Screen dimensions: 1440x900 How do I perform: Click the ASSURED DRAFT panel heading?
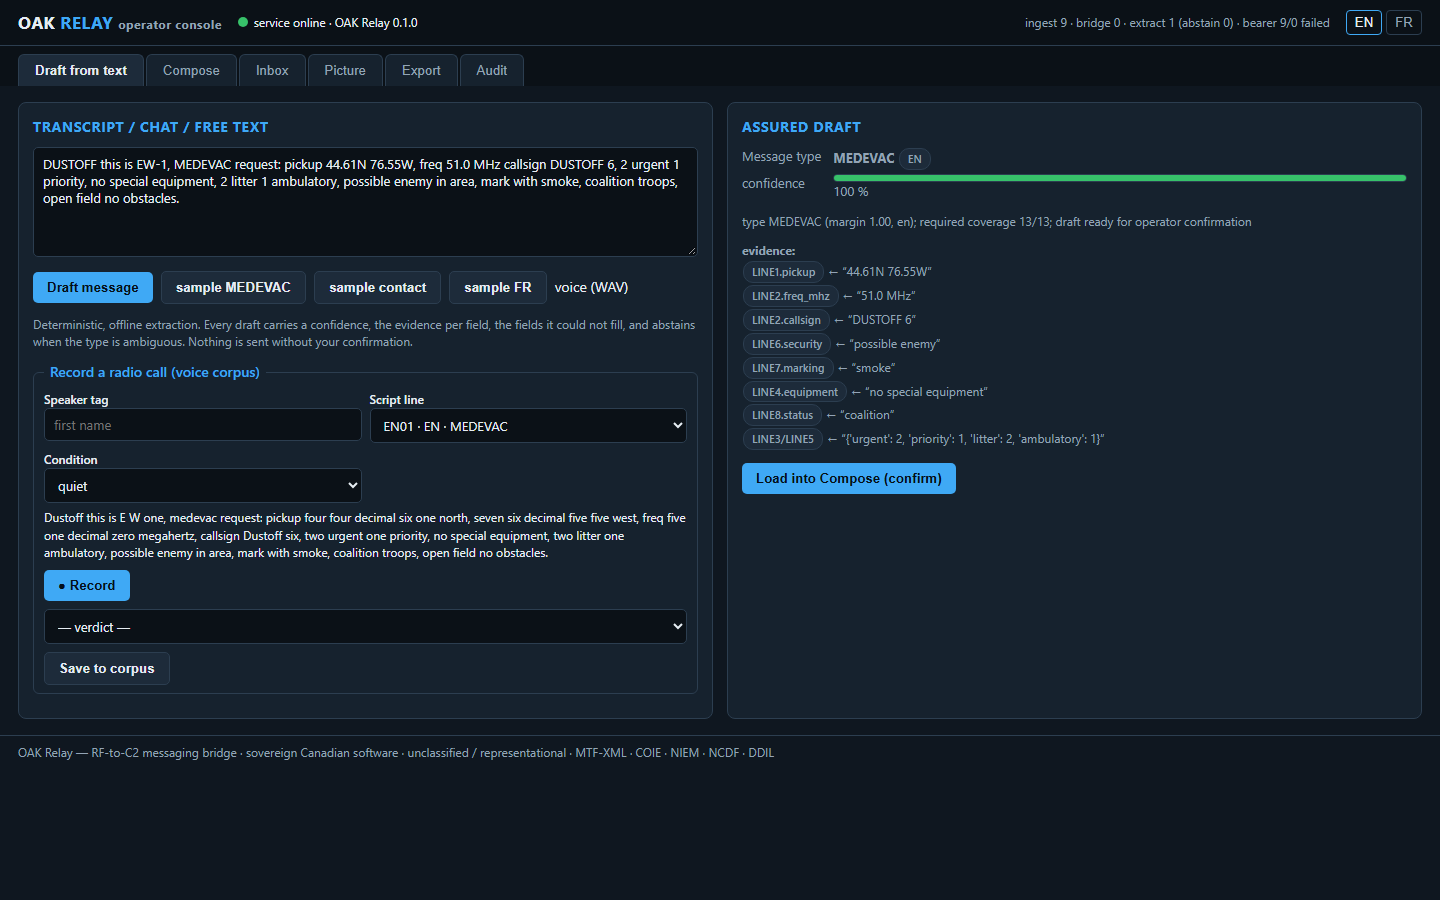coord(801,127)
